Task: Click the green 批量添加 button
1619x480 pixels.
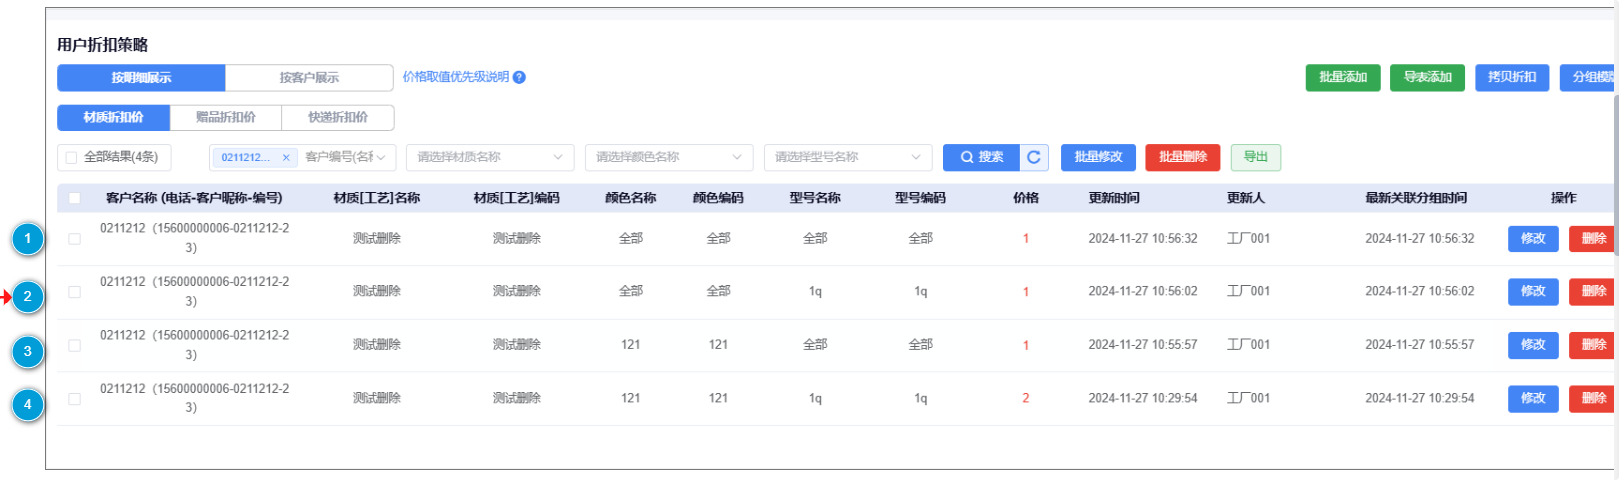Action: click(1342, 78)
